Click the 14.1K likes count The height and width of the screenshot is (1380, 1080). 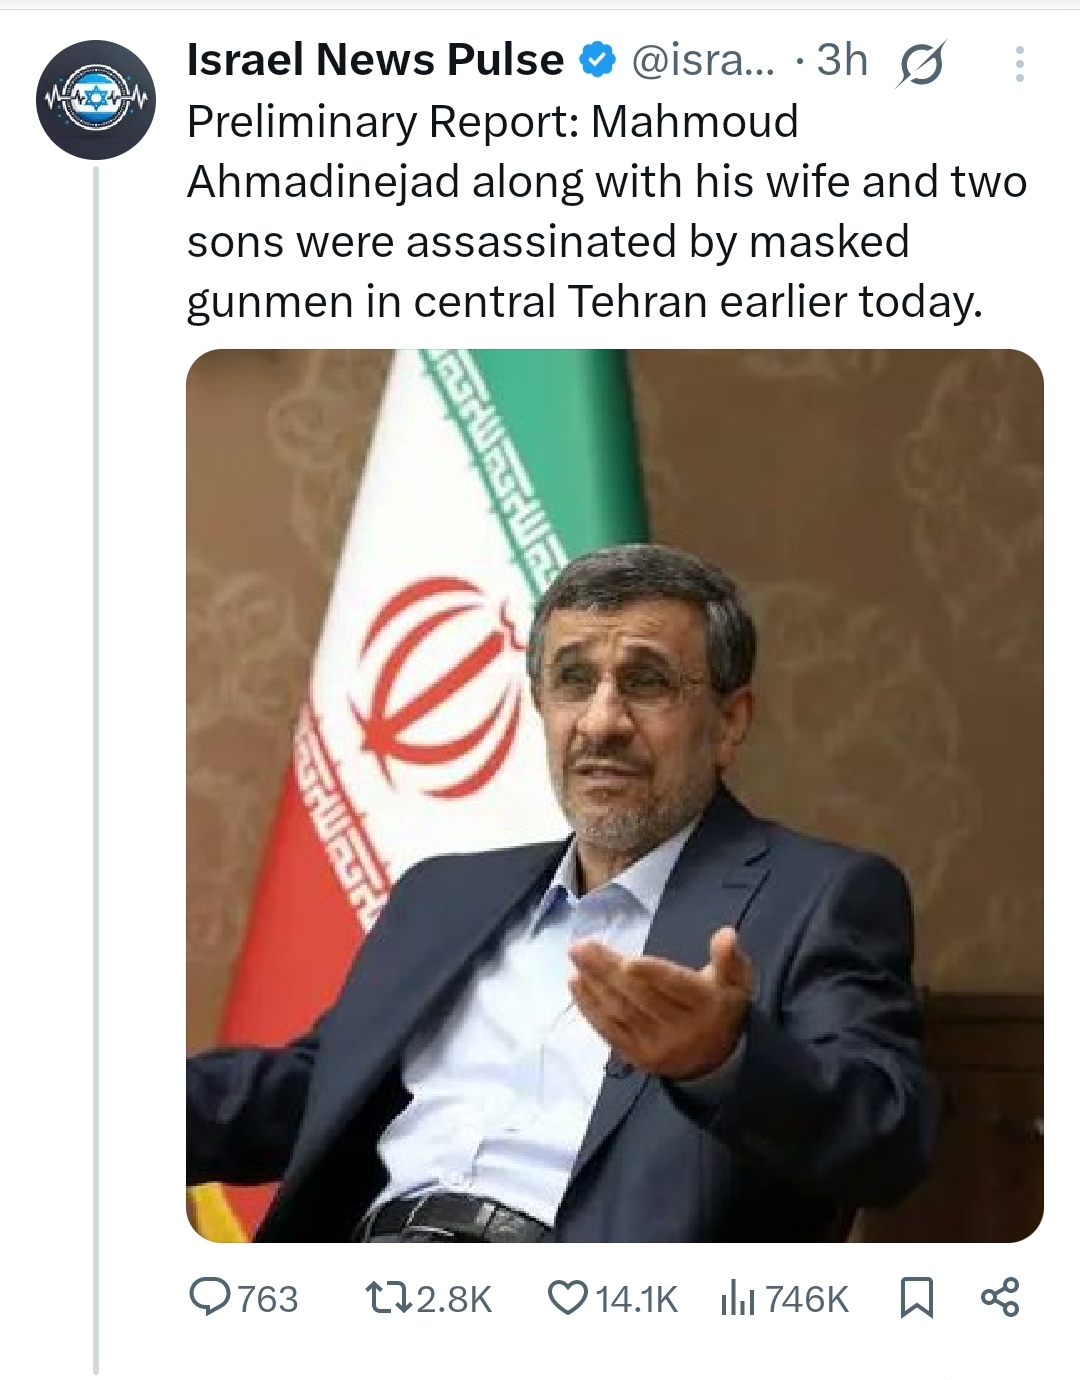click(x=636, y=1299)
